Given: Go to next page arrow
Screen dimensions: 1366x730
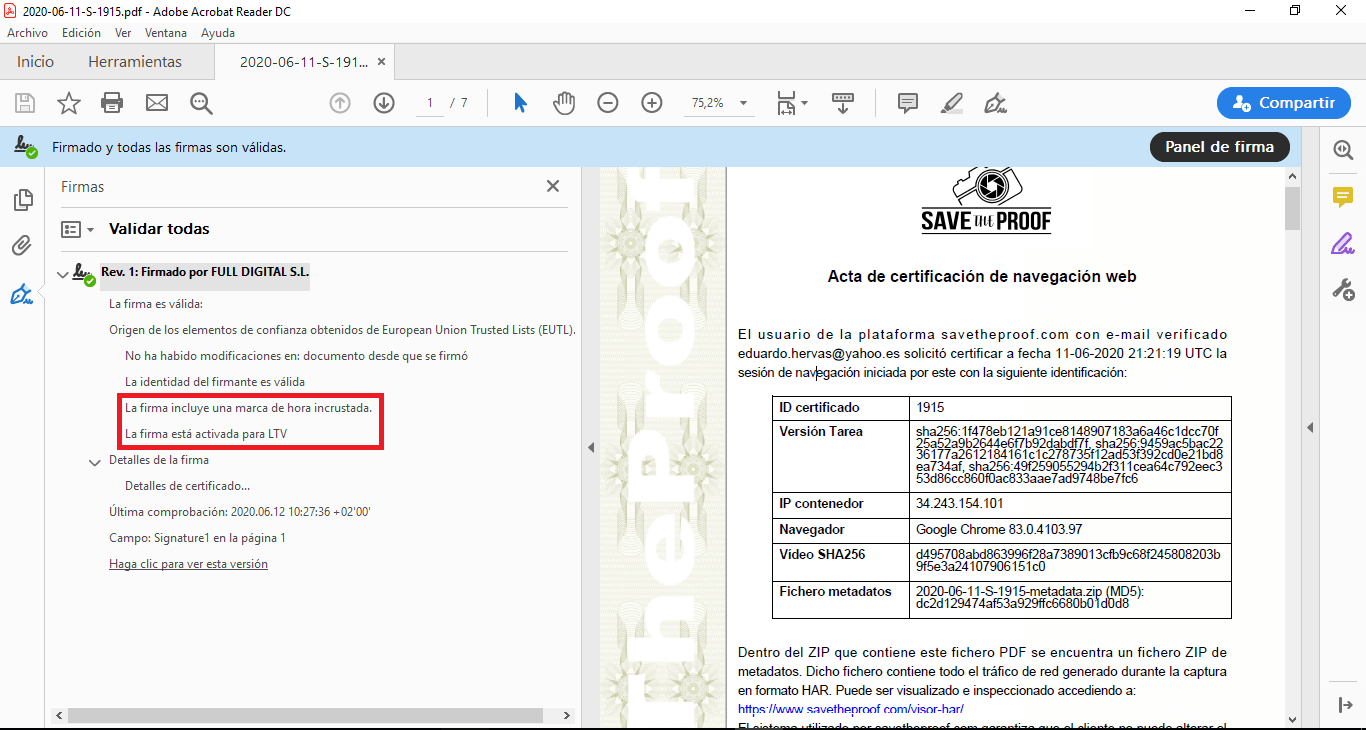Looking at the screenshot, I should pos(384,103).
